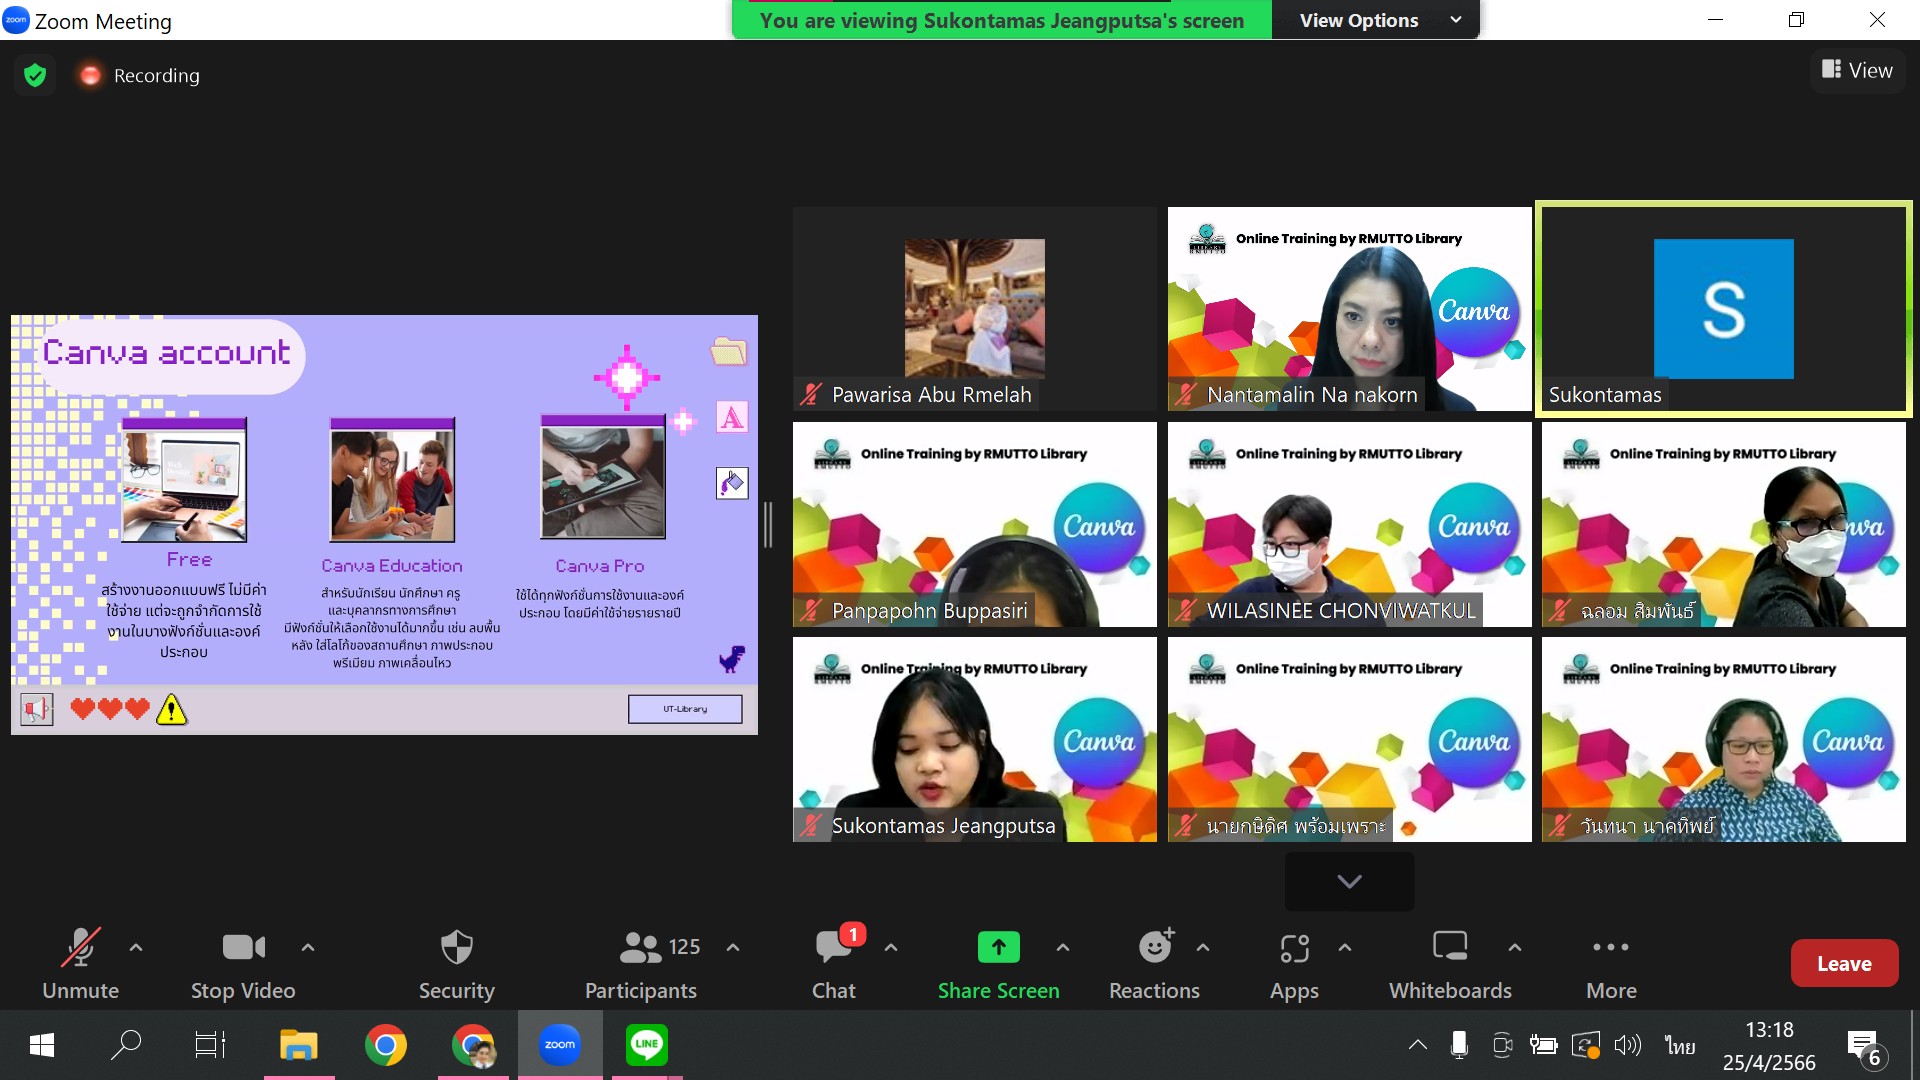Click the paint bucket icon on slide

[732, 483]
